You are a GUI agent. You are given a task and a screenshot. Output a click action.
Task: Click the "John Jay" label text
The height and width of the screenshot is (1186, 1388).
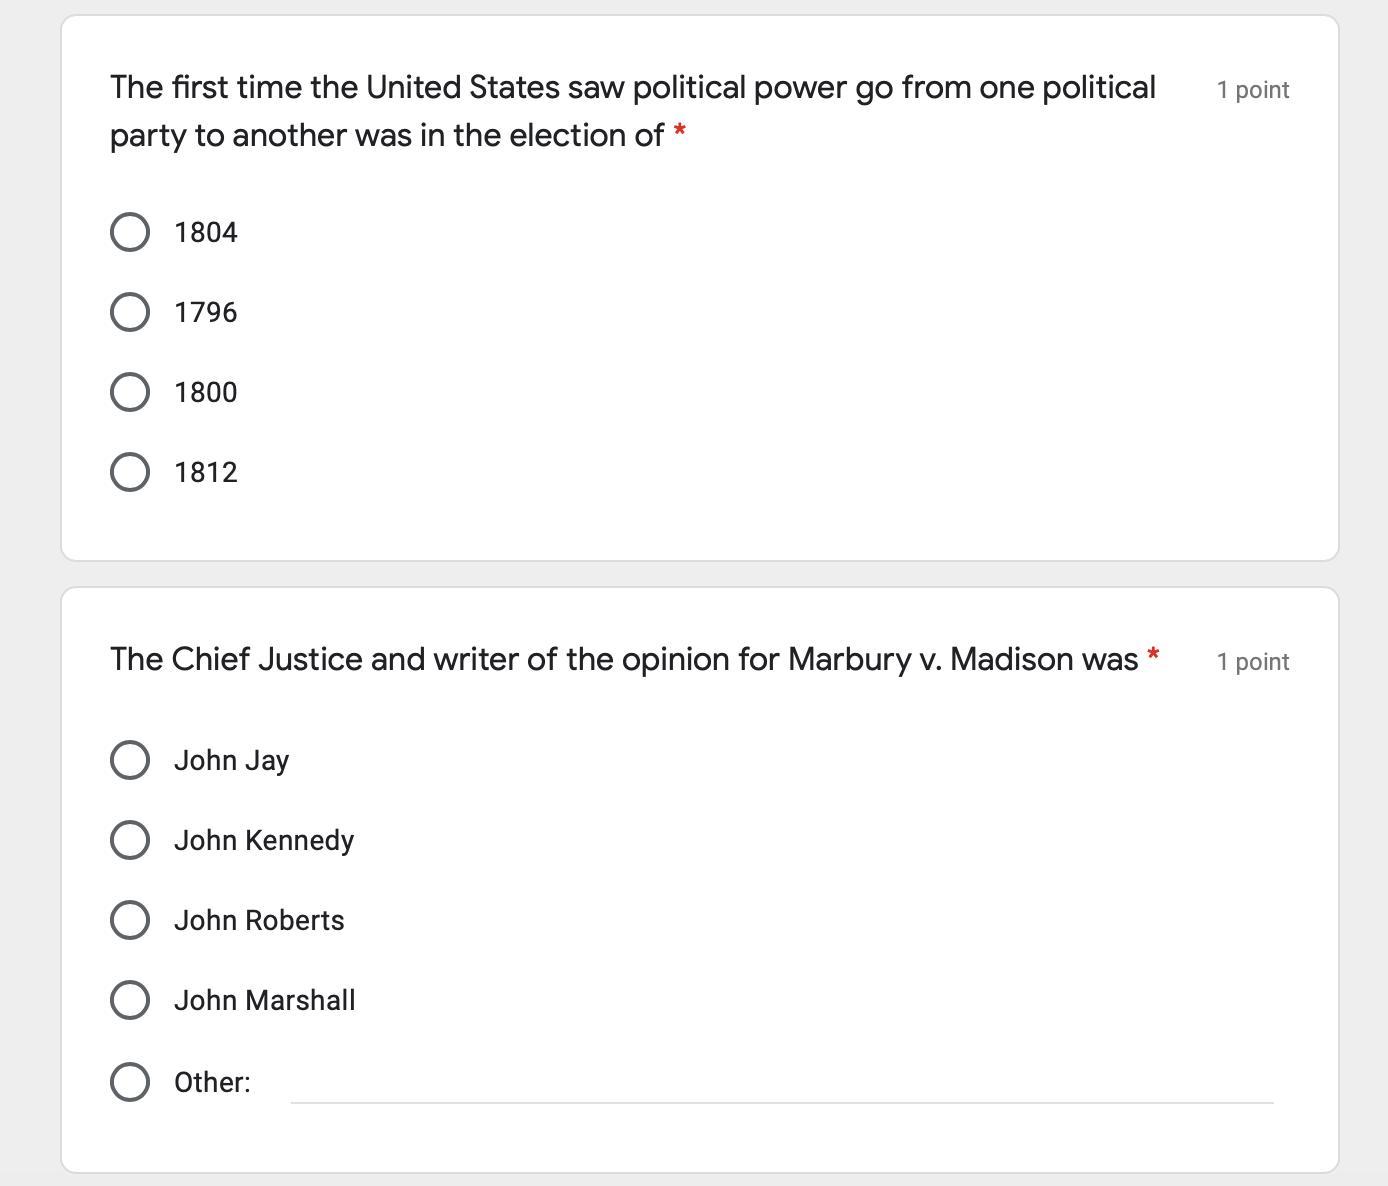232,760
